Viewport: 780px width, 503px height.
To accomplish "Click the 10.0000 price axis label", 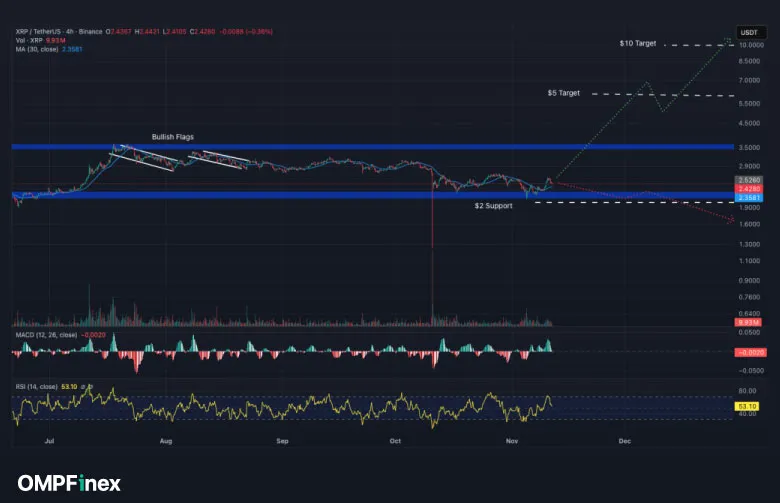I will pyautogui.click(x=750, y=45).
